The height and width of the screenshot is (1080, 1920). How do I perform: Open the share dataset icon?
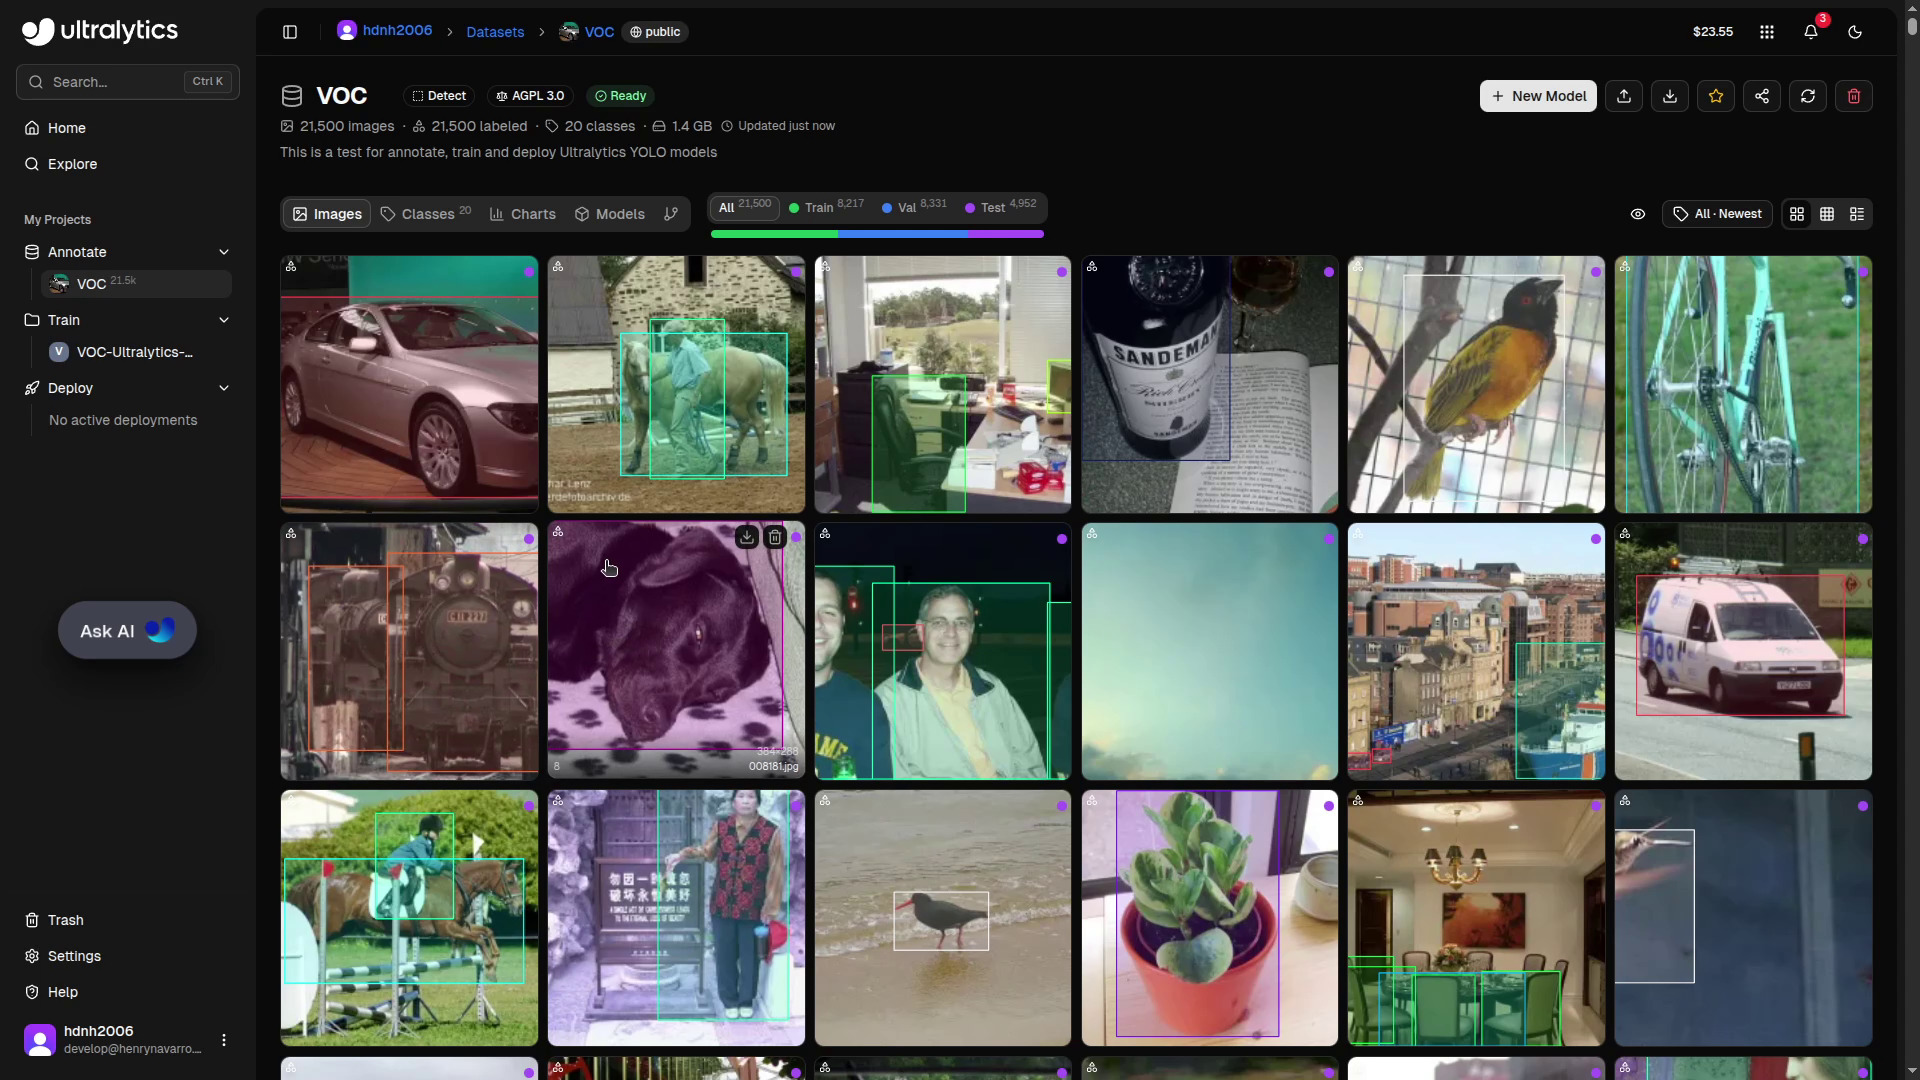click(1762, 96)
